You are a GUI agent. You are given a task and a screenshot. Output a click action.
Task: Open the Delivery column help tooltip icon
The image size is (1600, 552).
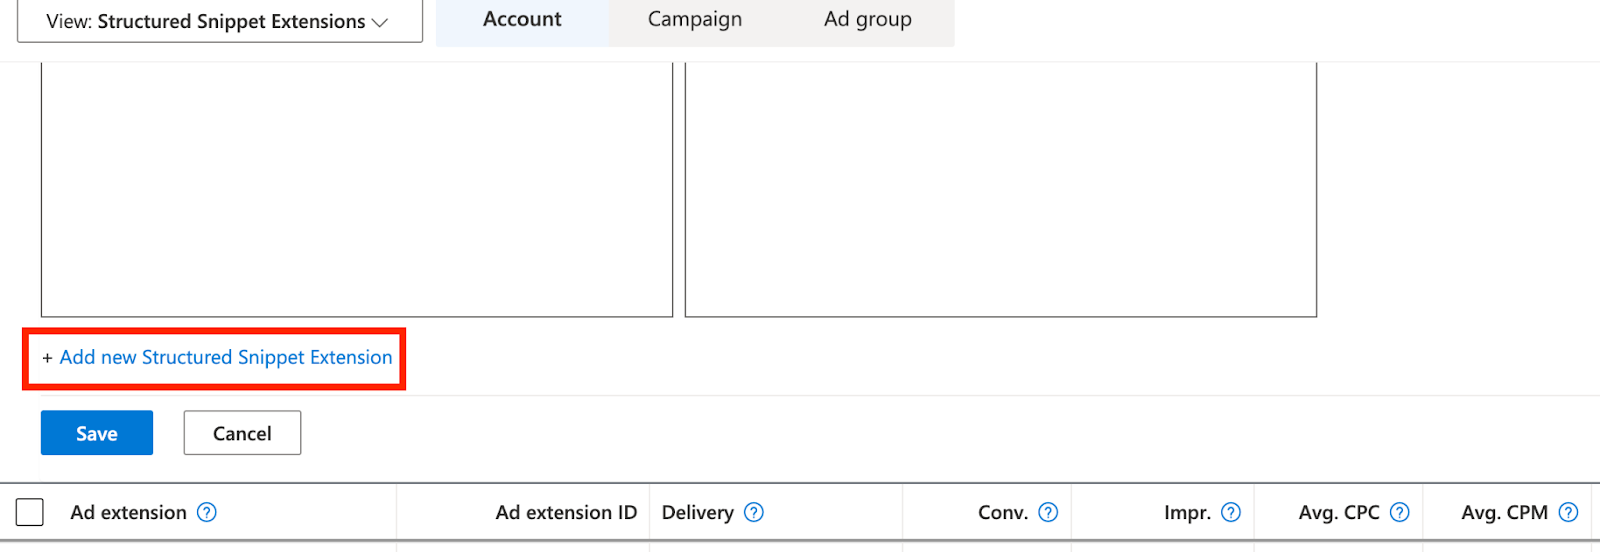tap(754, 513)
